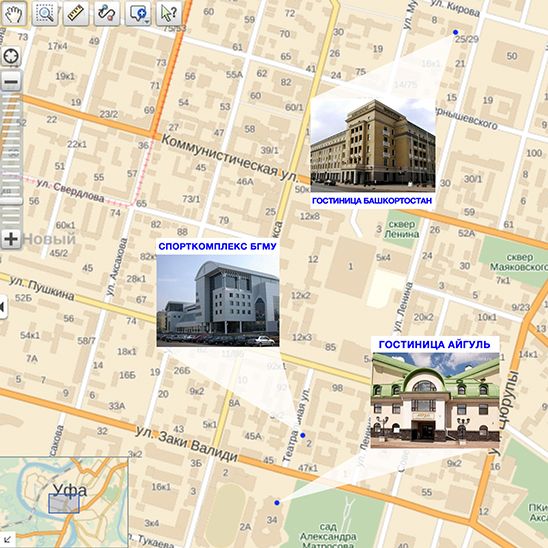Open the route planning tool
Screen dimensions: 548x548
107,14
